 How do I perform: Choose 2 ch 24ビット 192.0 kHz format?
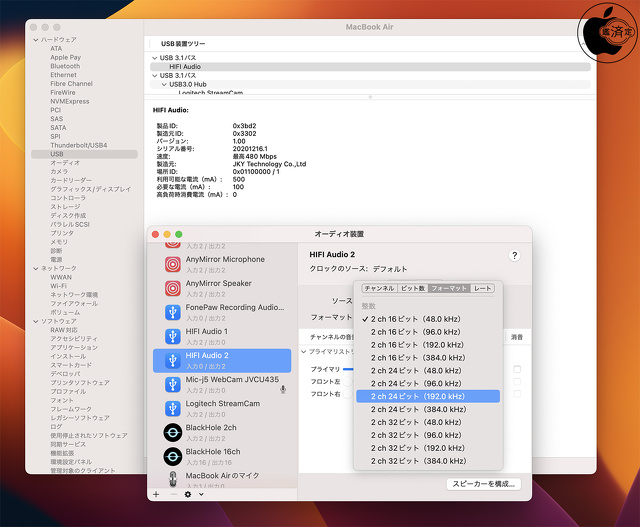coord(428,396)
